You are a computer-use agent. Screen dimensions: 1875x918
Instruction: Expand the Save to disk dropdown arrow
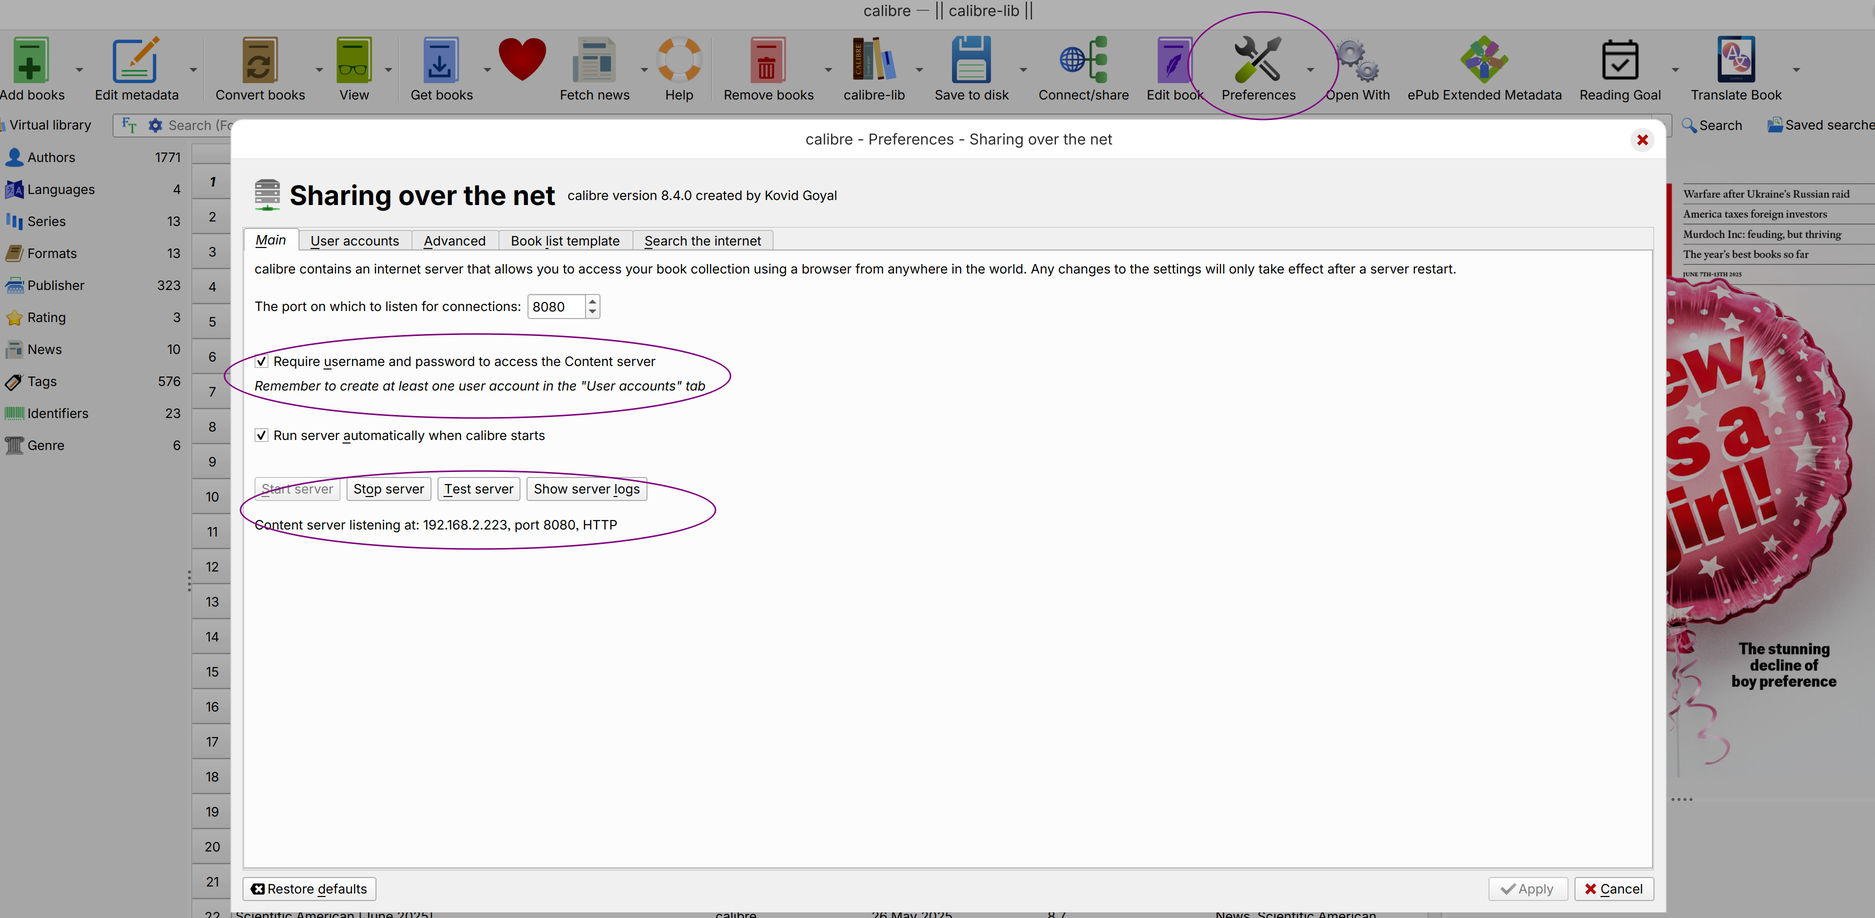1023,70
